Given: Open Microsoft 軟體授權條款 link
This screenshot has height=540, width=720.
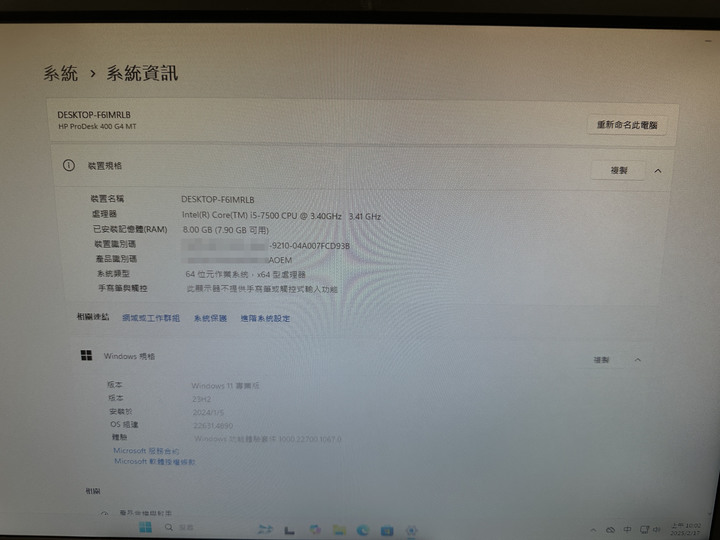Looking at the screenshot, I should click(x=154, y=461).
